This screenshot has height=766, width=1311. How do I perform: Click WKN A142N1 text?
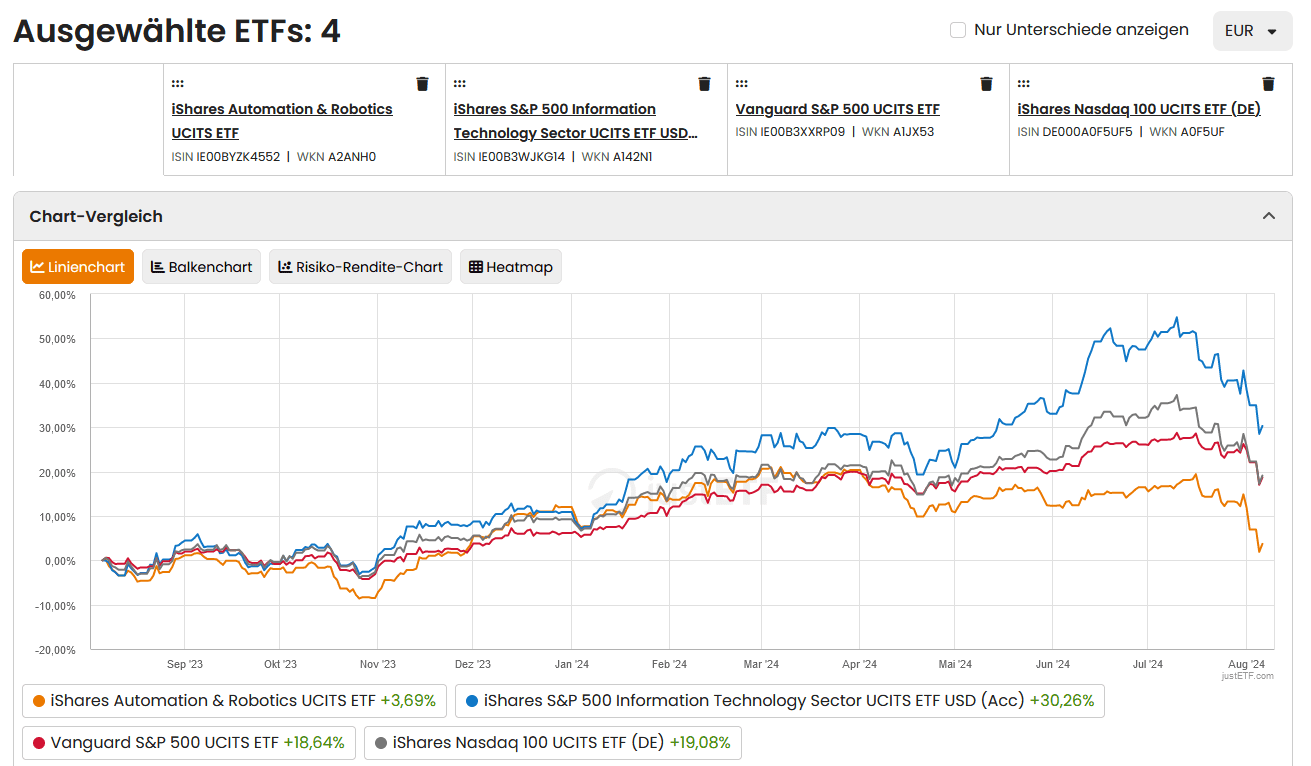click(x=617, y=157)
